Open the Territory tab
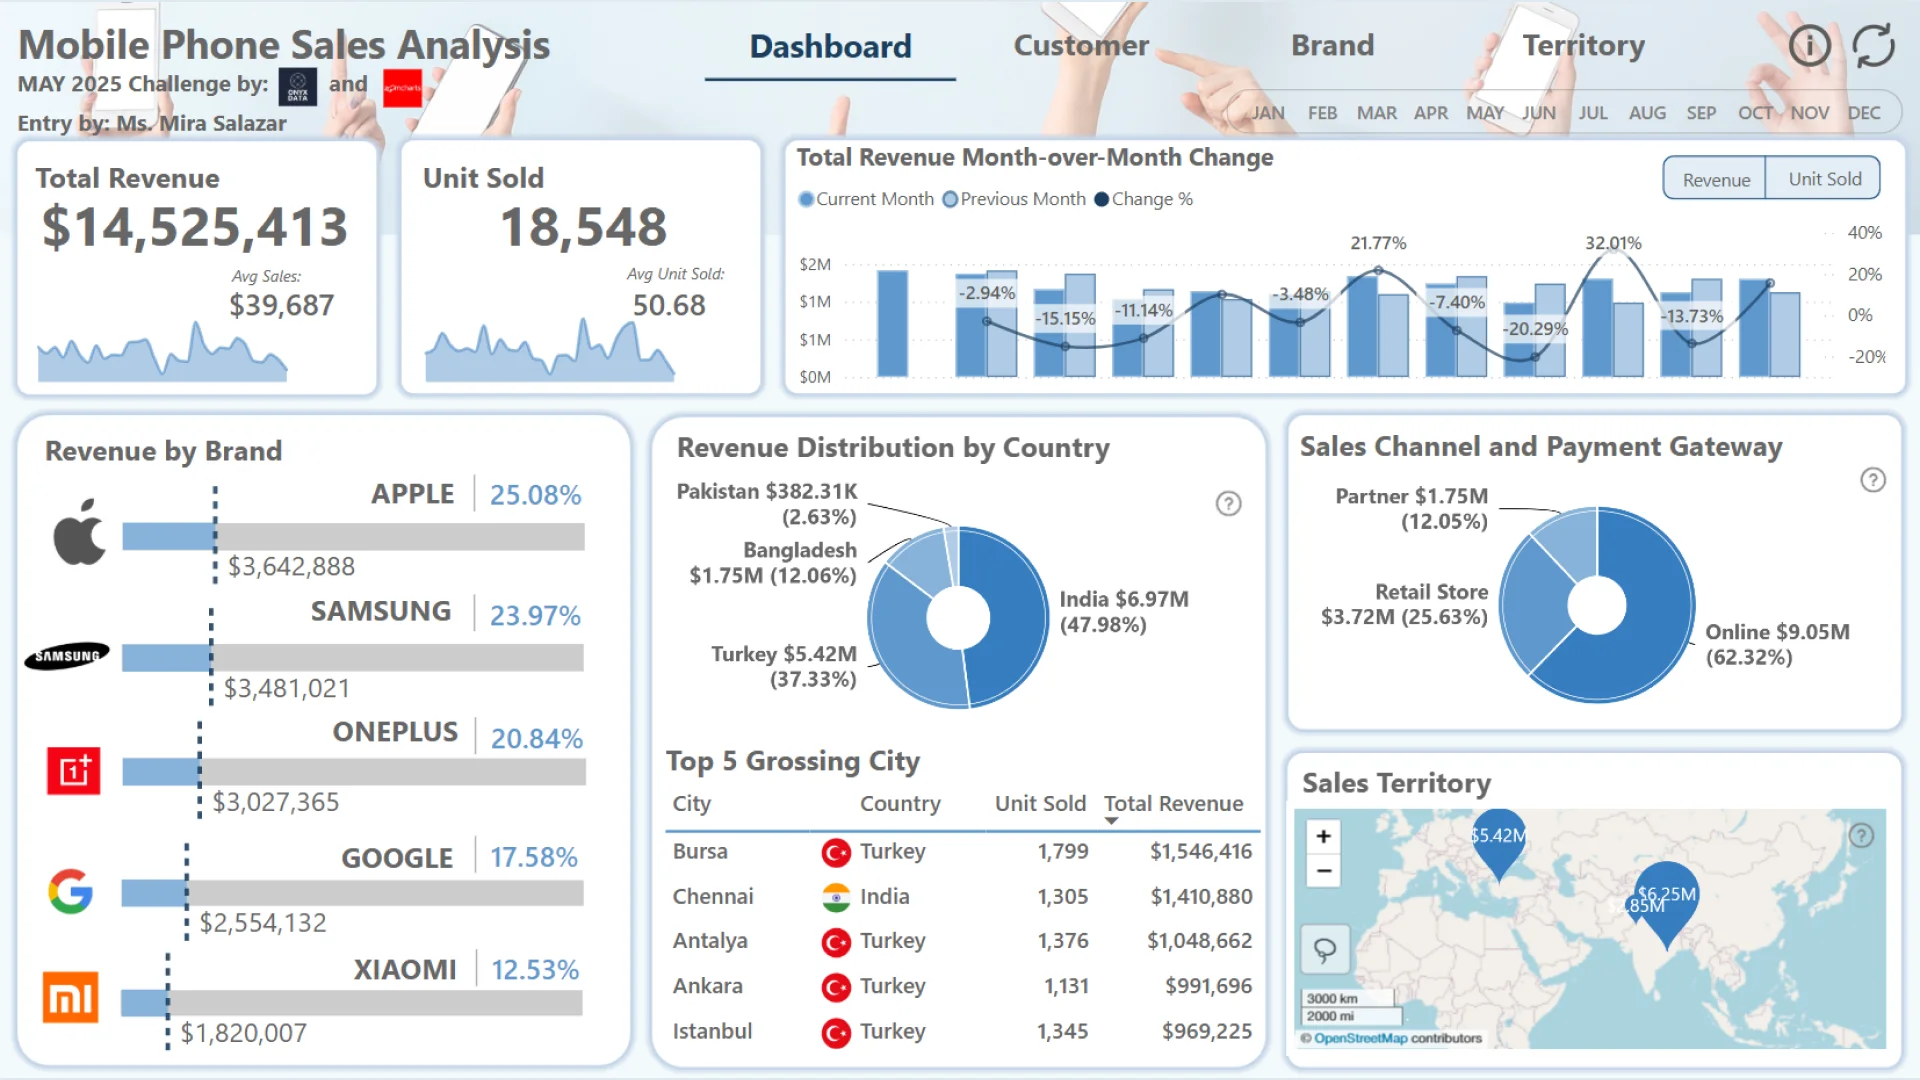 tap(1583, 46)
